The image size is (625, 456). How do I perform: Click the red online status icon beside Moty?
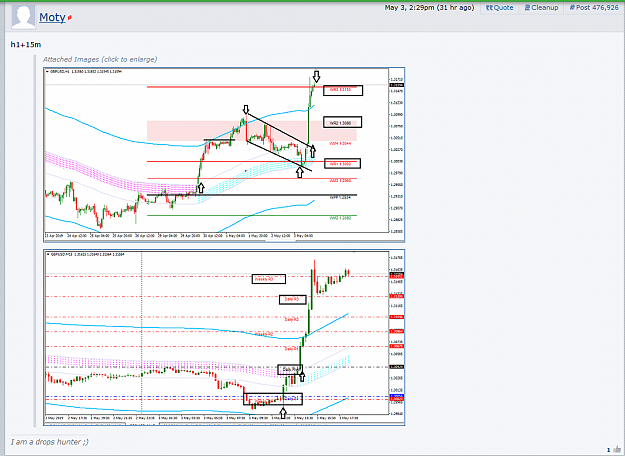[x=70, y=18]
